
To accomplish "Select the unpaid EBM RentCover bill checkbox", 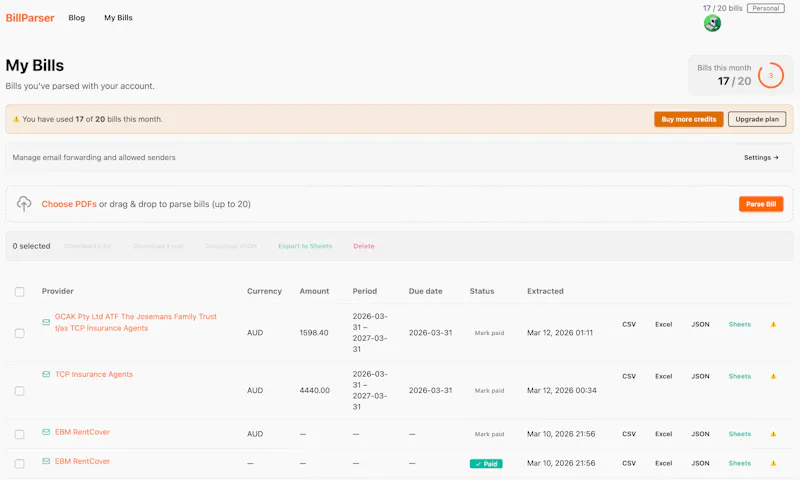I will pos(19,434).
